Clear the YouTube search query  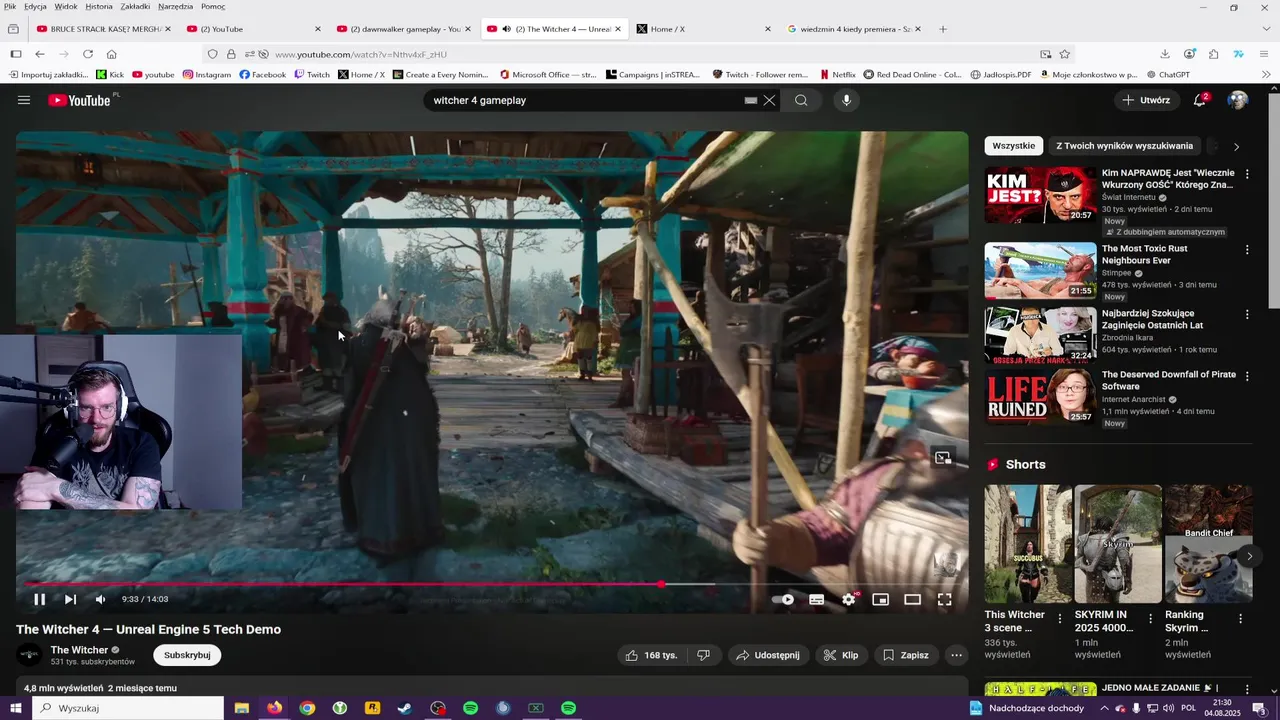tap(769, 100)
